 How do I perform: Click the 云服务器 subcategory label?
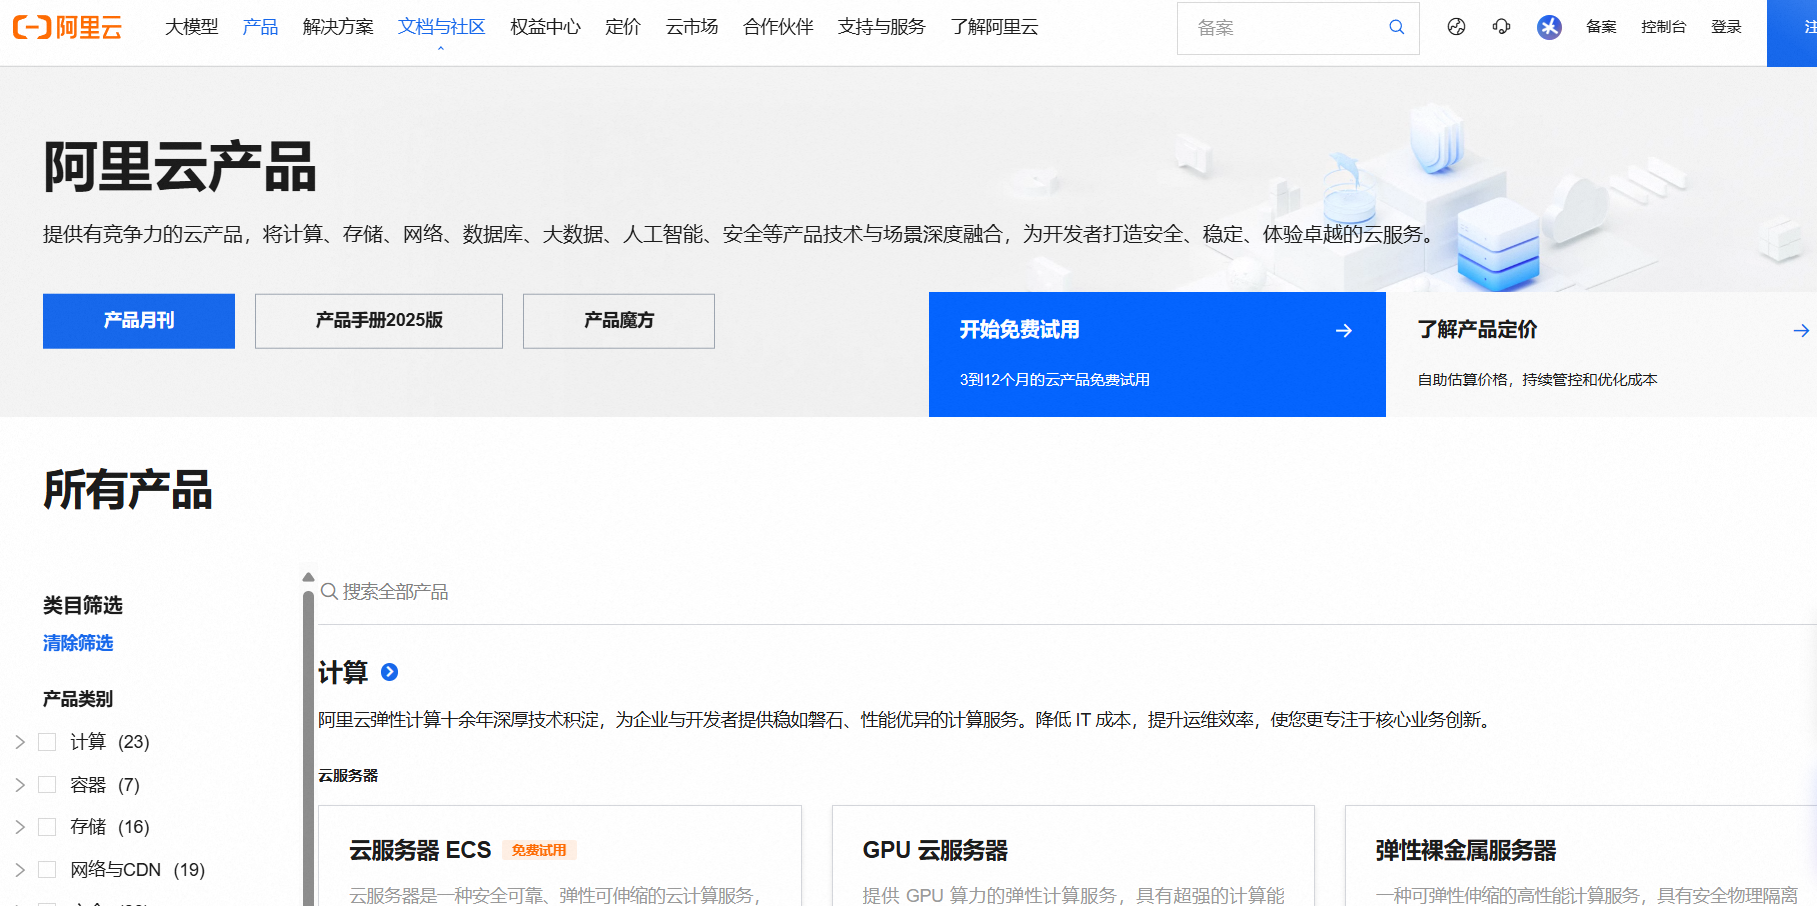tap(348, 776)
